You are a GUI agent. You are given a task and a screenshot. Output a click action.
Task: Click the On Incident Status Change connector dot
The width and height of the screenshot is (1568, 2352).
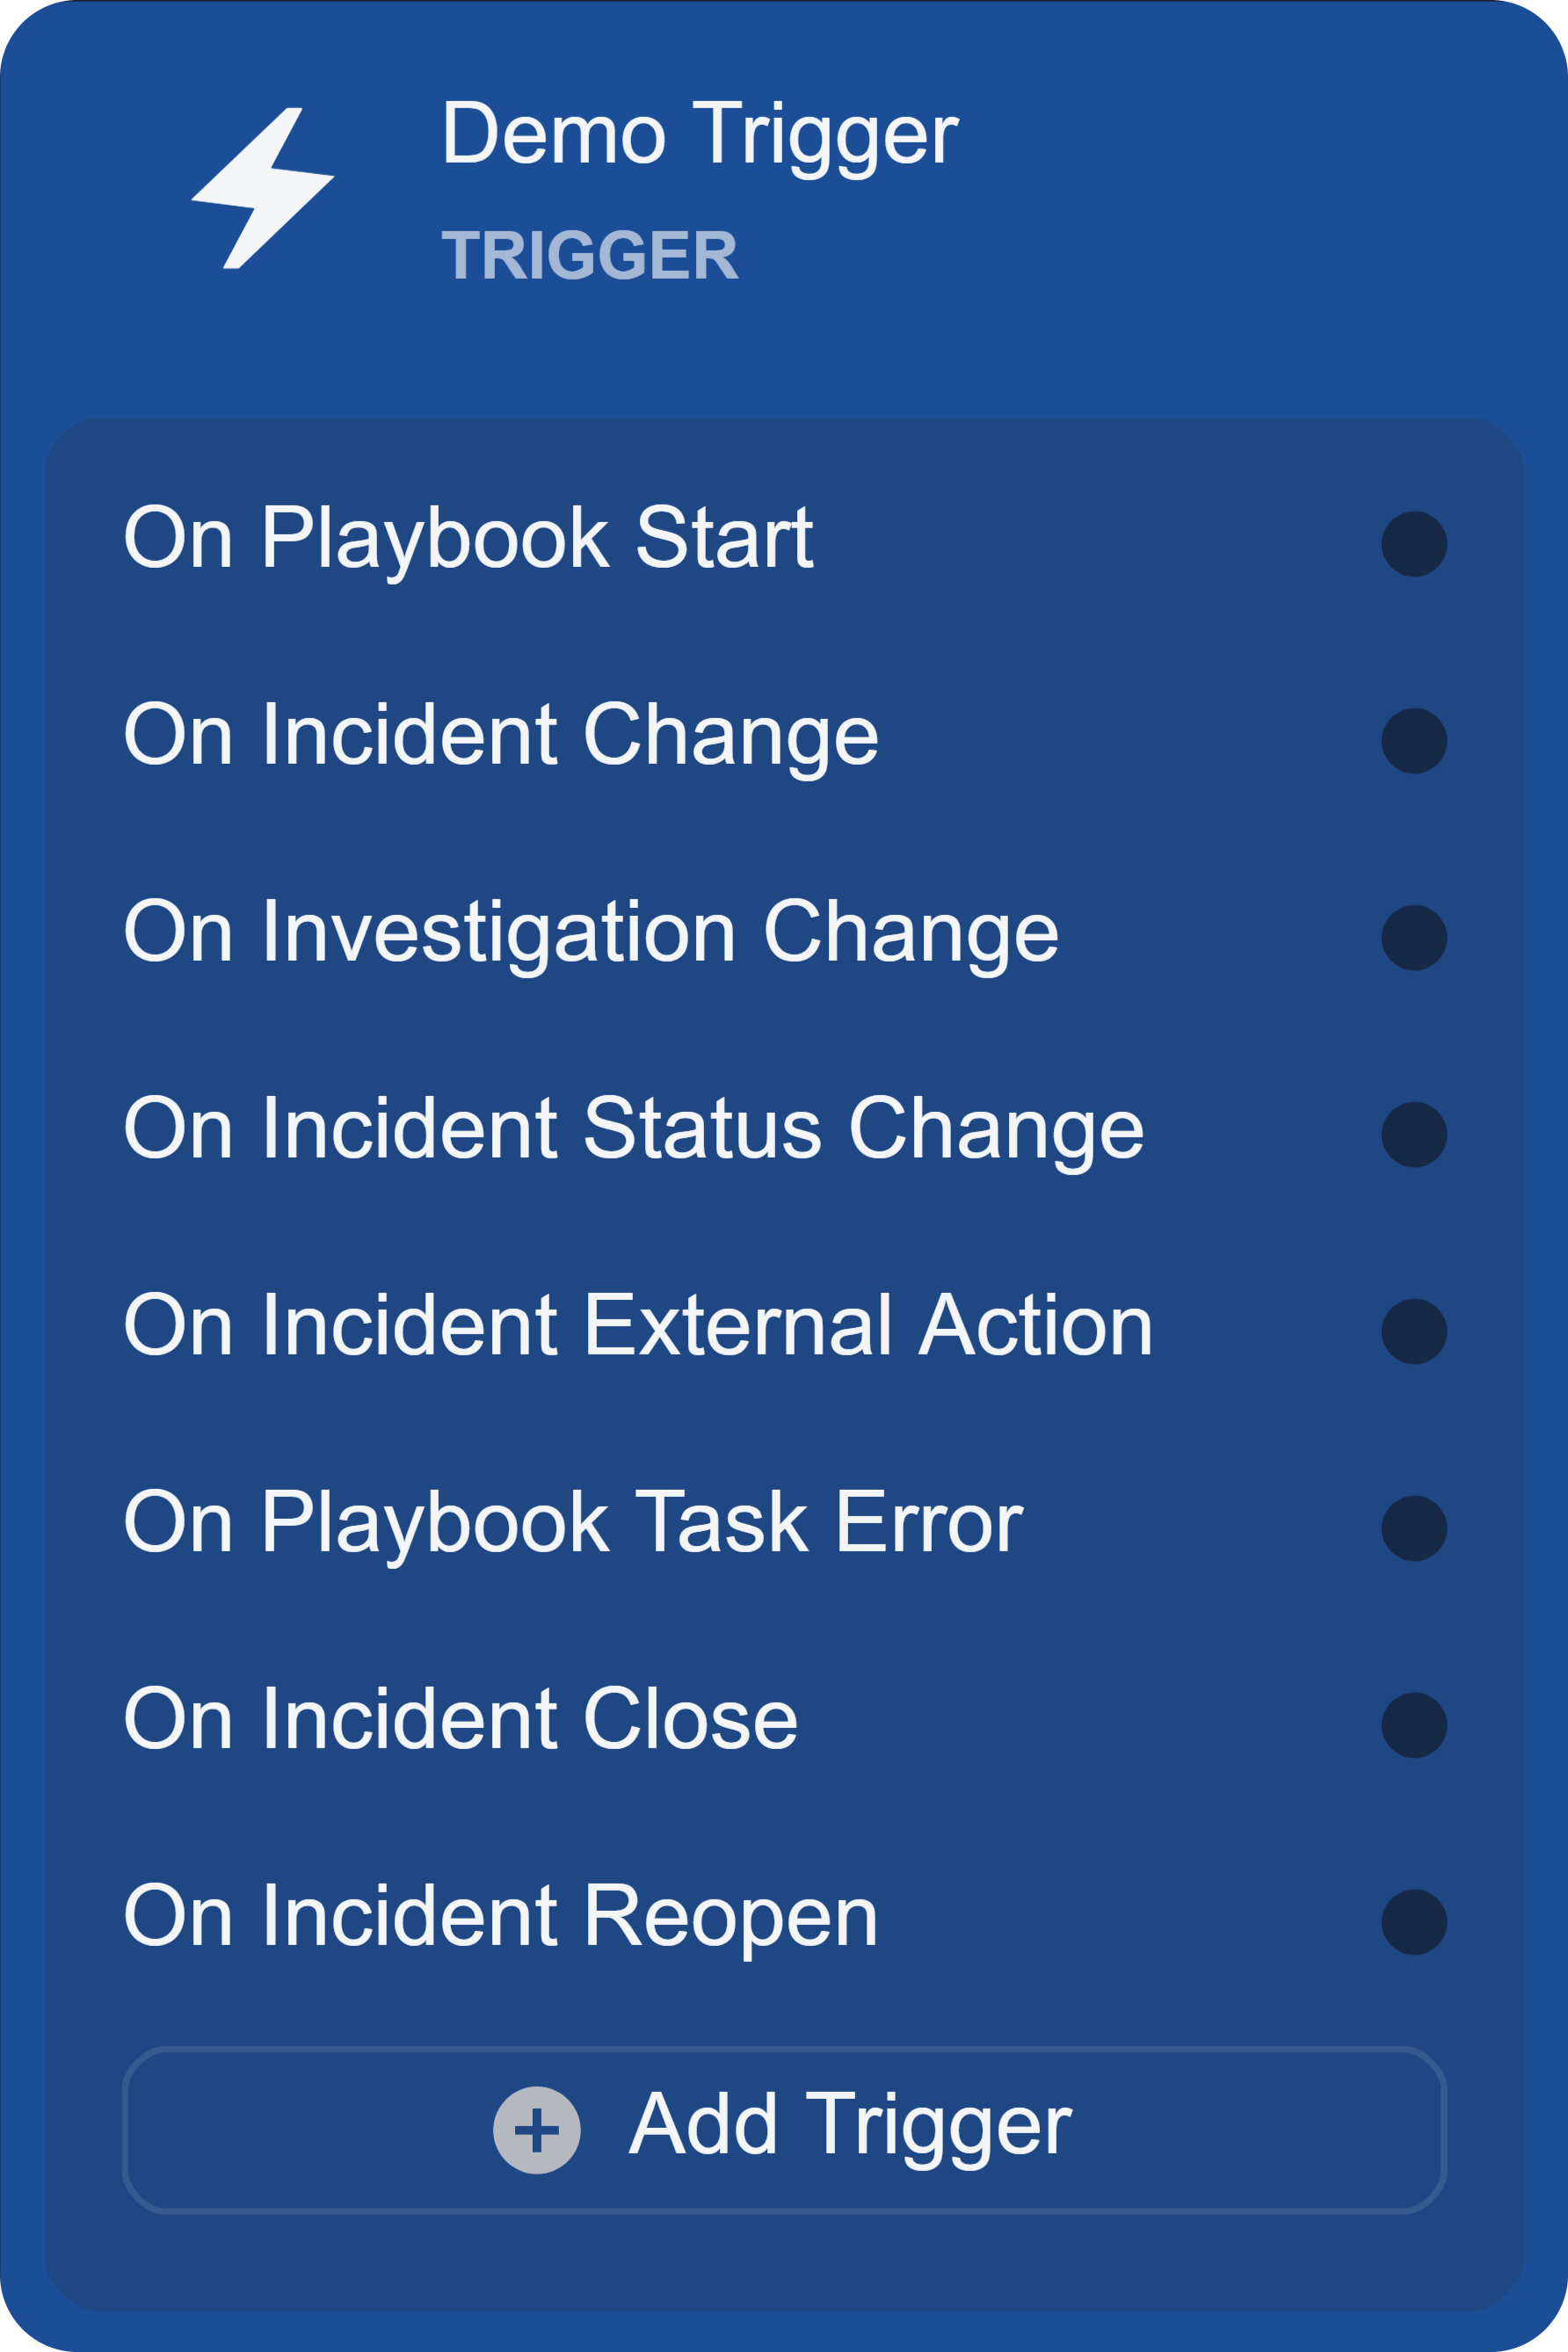tap(1414, 1135)
